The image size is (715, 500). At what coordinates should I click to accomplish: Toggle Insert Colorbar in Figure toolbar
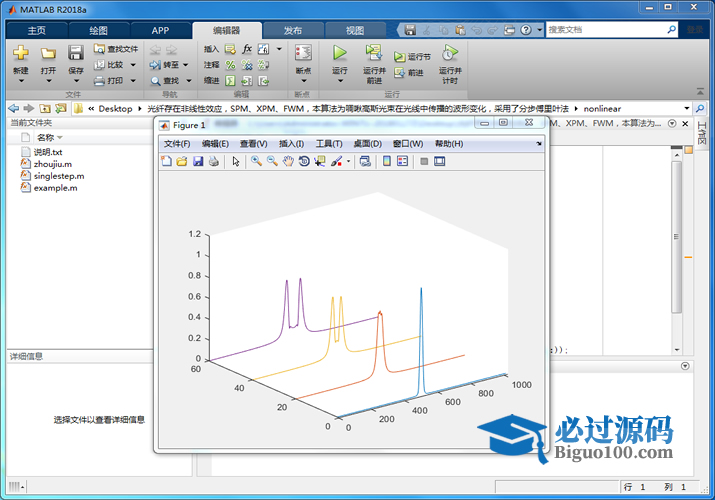click(x=387, y=161)
